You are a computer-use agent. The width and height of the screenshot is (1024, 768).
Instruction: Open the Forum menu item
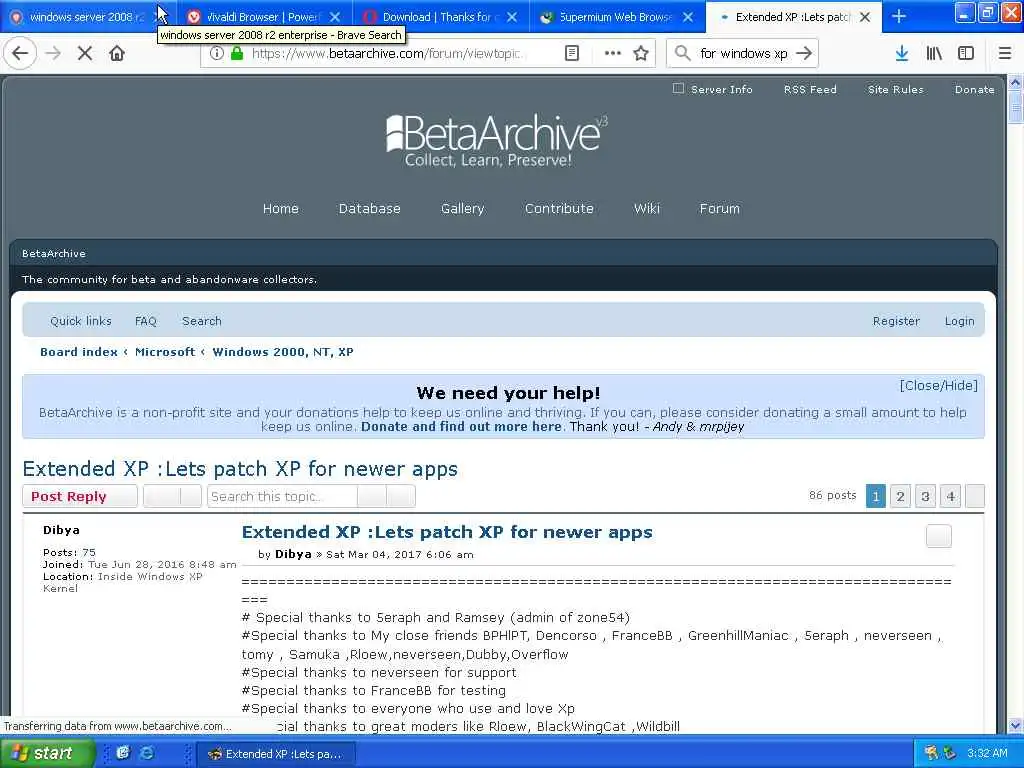click(720, 208)
